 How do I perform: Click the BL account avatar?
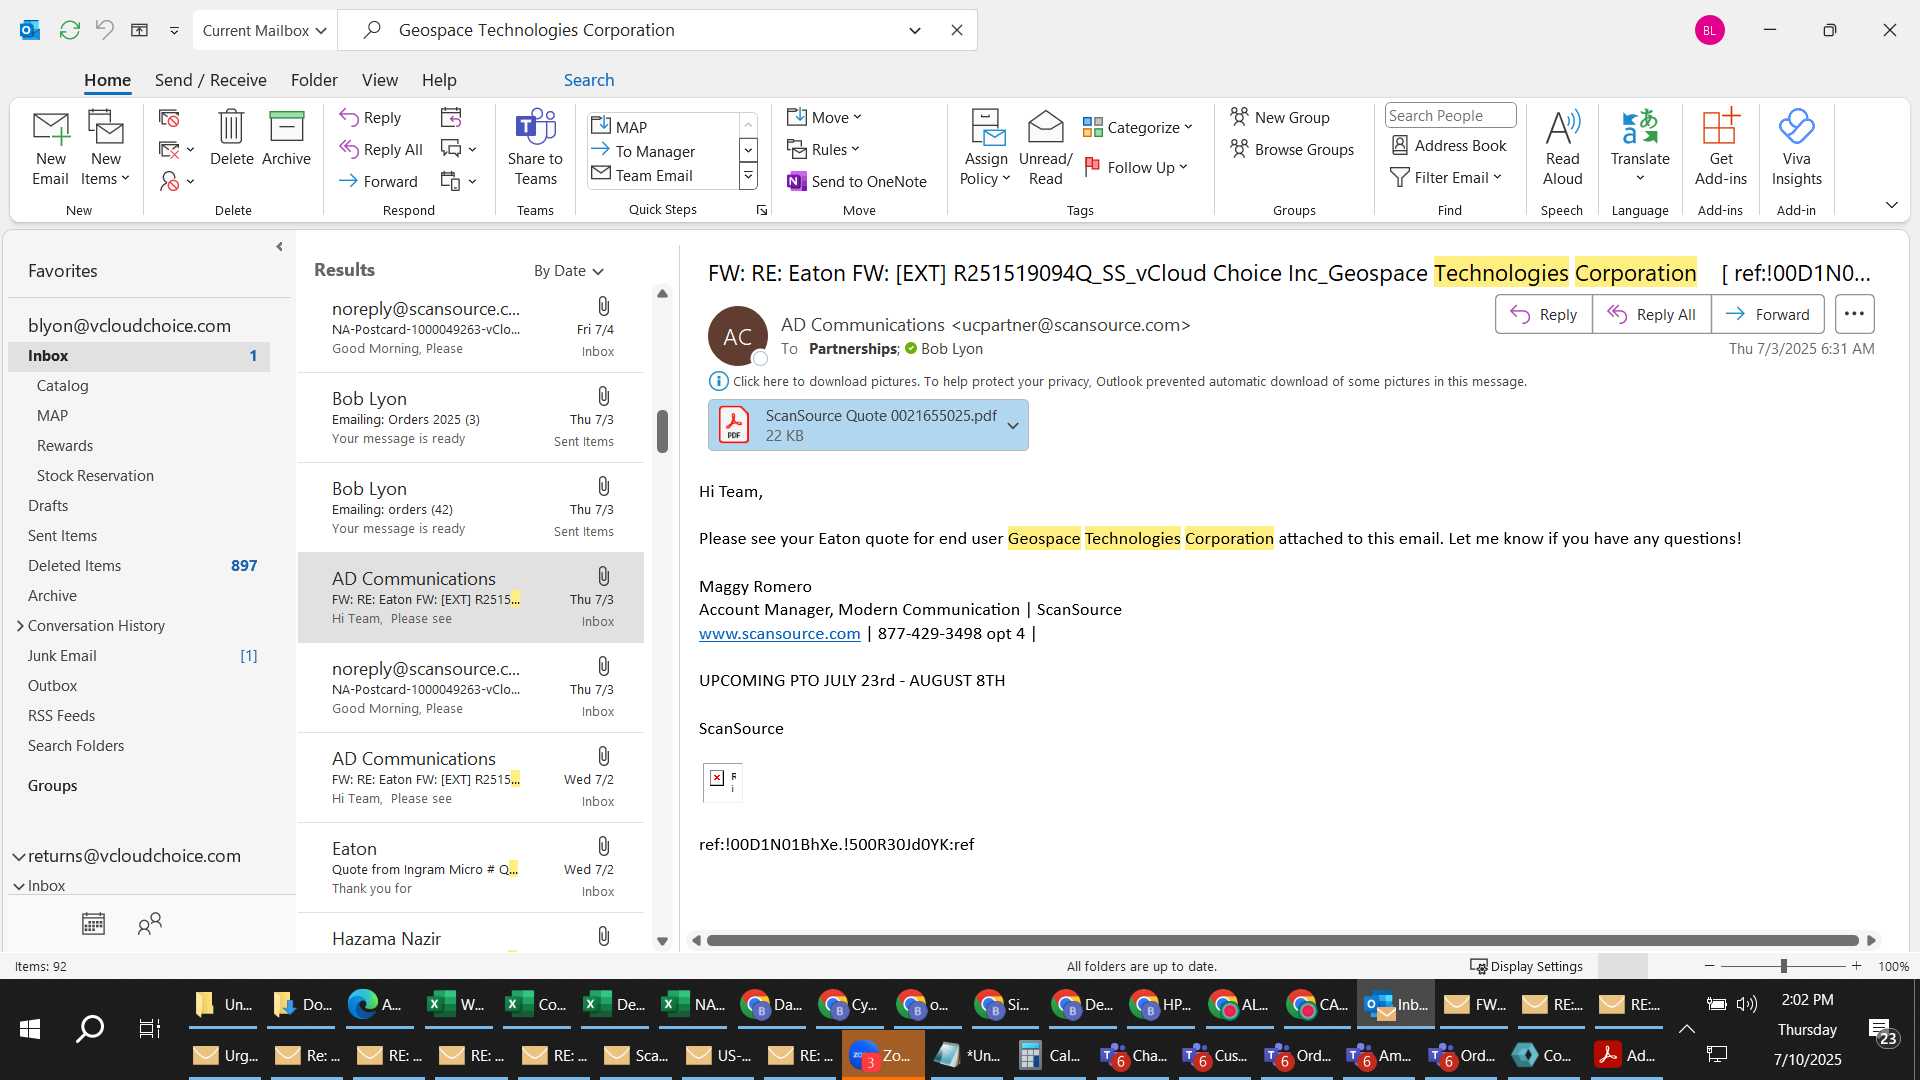[x=1709, y=30]
